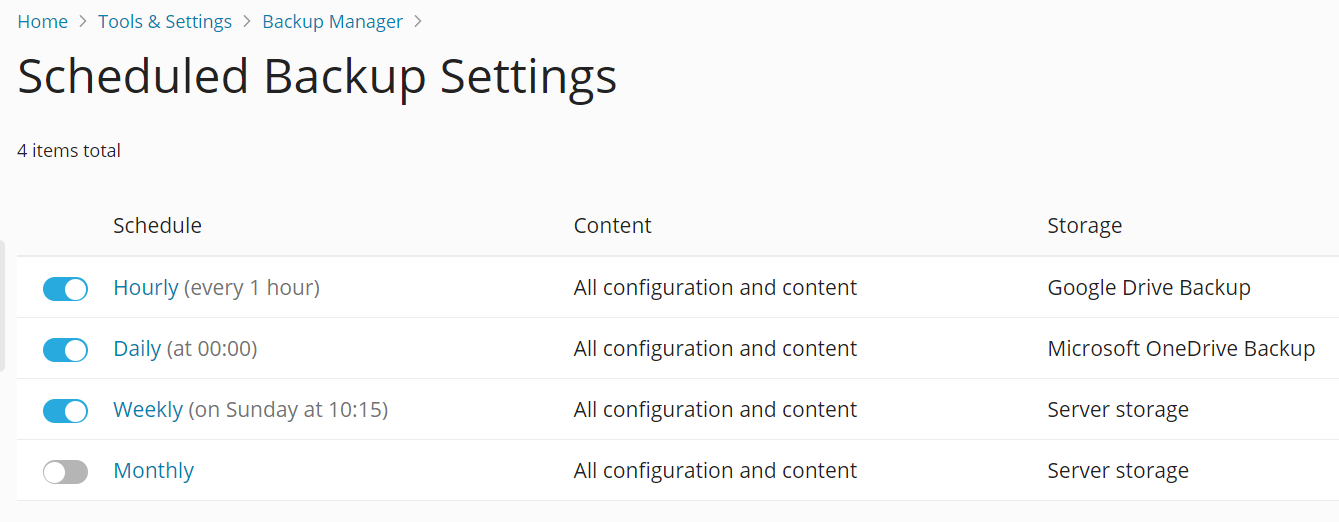Screen dimensions: 1339x522
Task: Click the "4 items total" counter text
Action: 69,151
